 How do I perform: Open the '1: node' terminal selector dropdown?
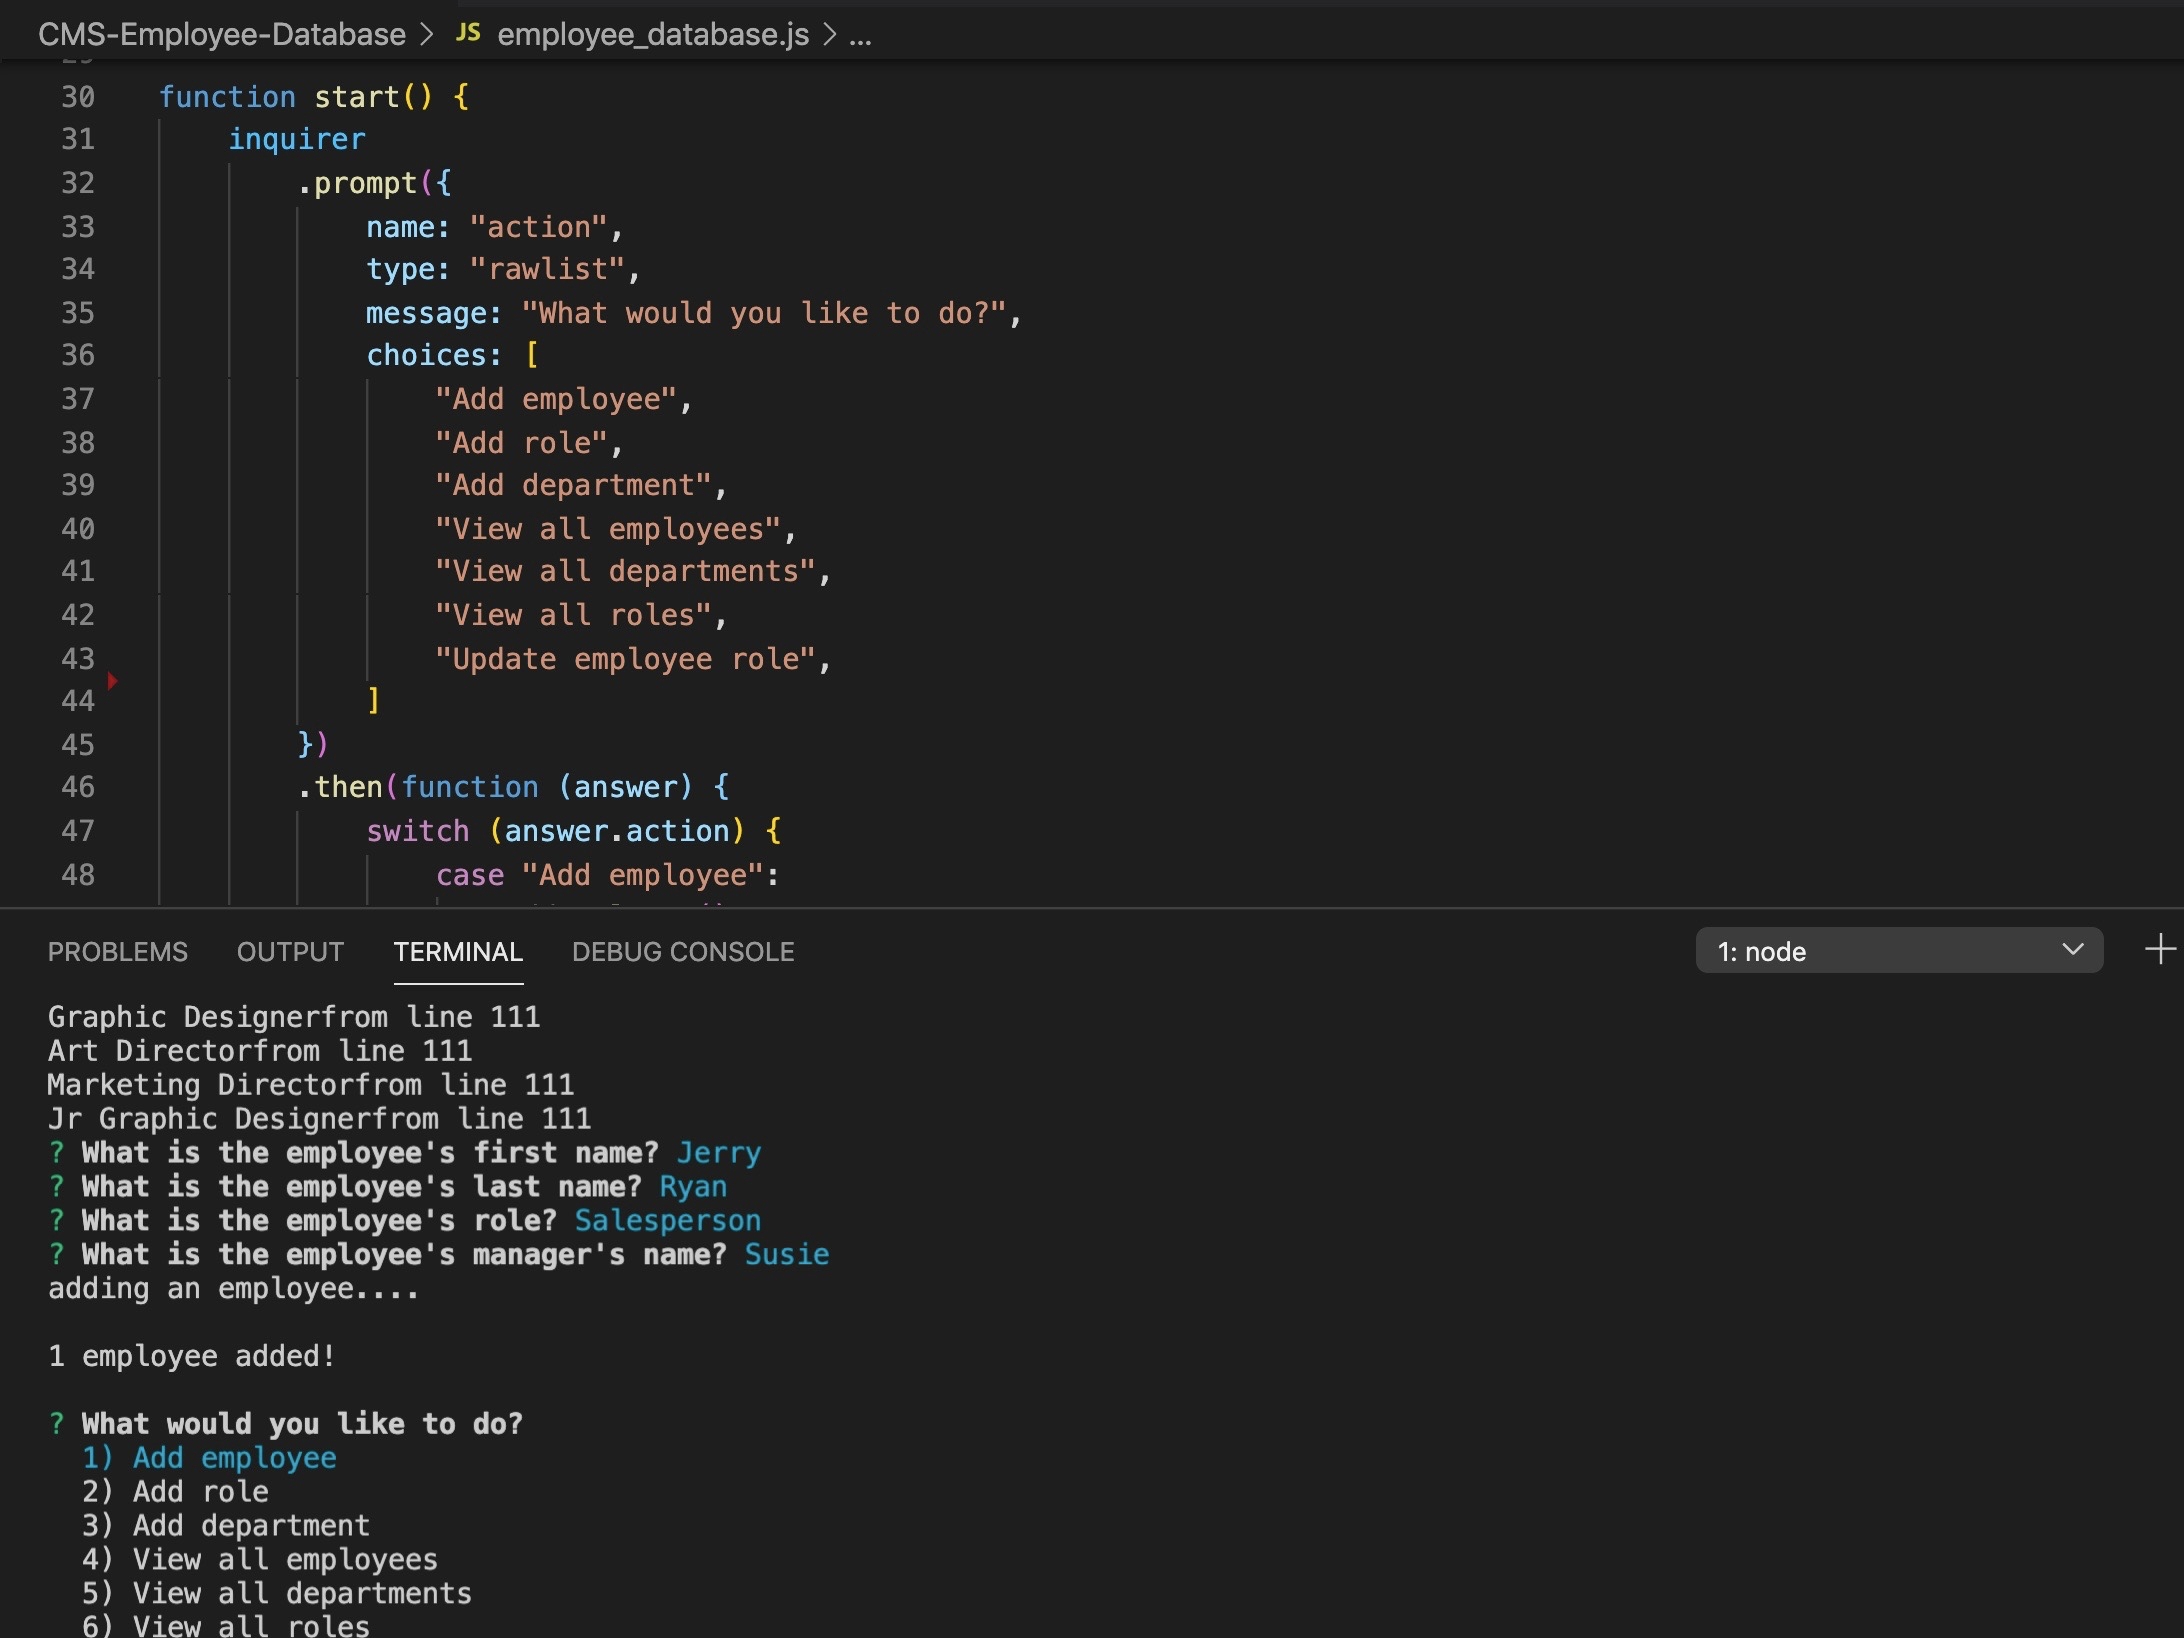point(1898,950)
